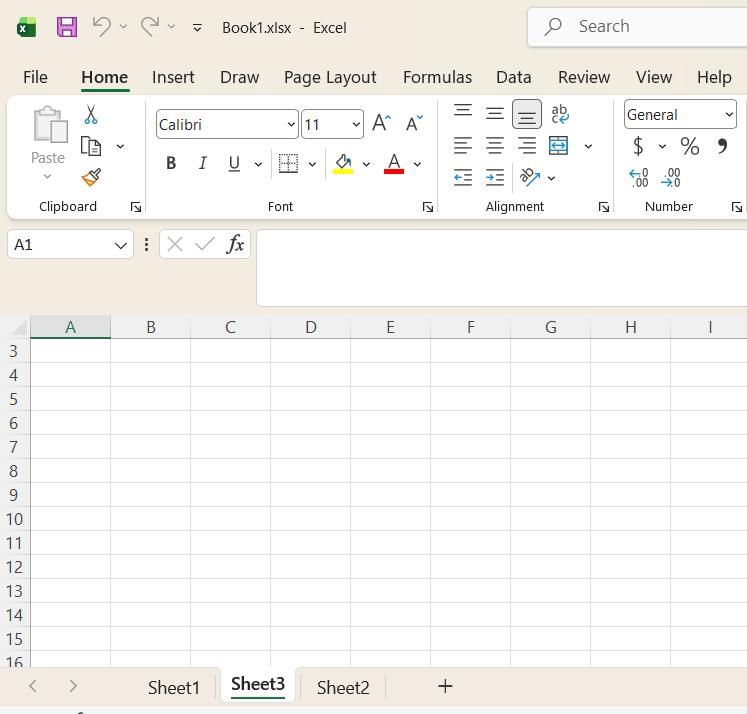747x714 pixels.
Task: Go to previous sheet with left arrow
Action: coord(33,686)
